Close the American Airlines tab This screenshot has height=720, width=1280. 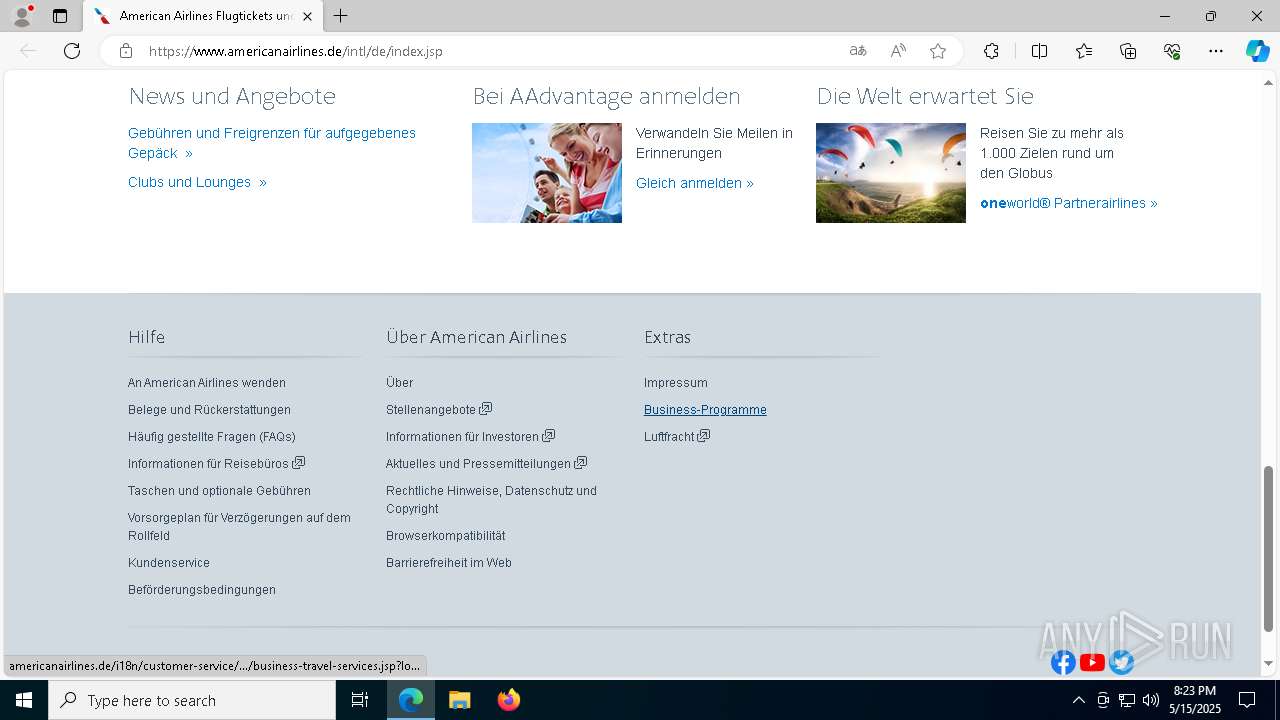(x=307, y=16)
